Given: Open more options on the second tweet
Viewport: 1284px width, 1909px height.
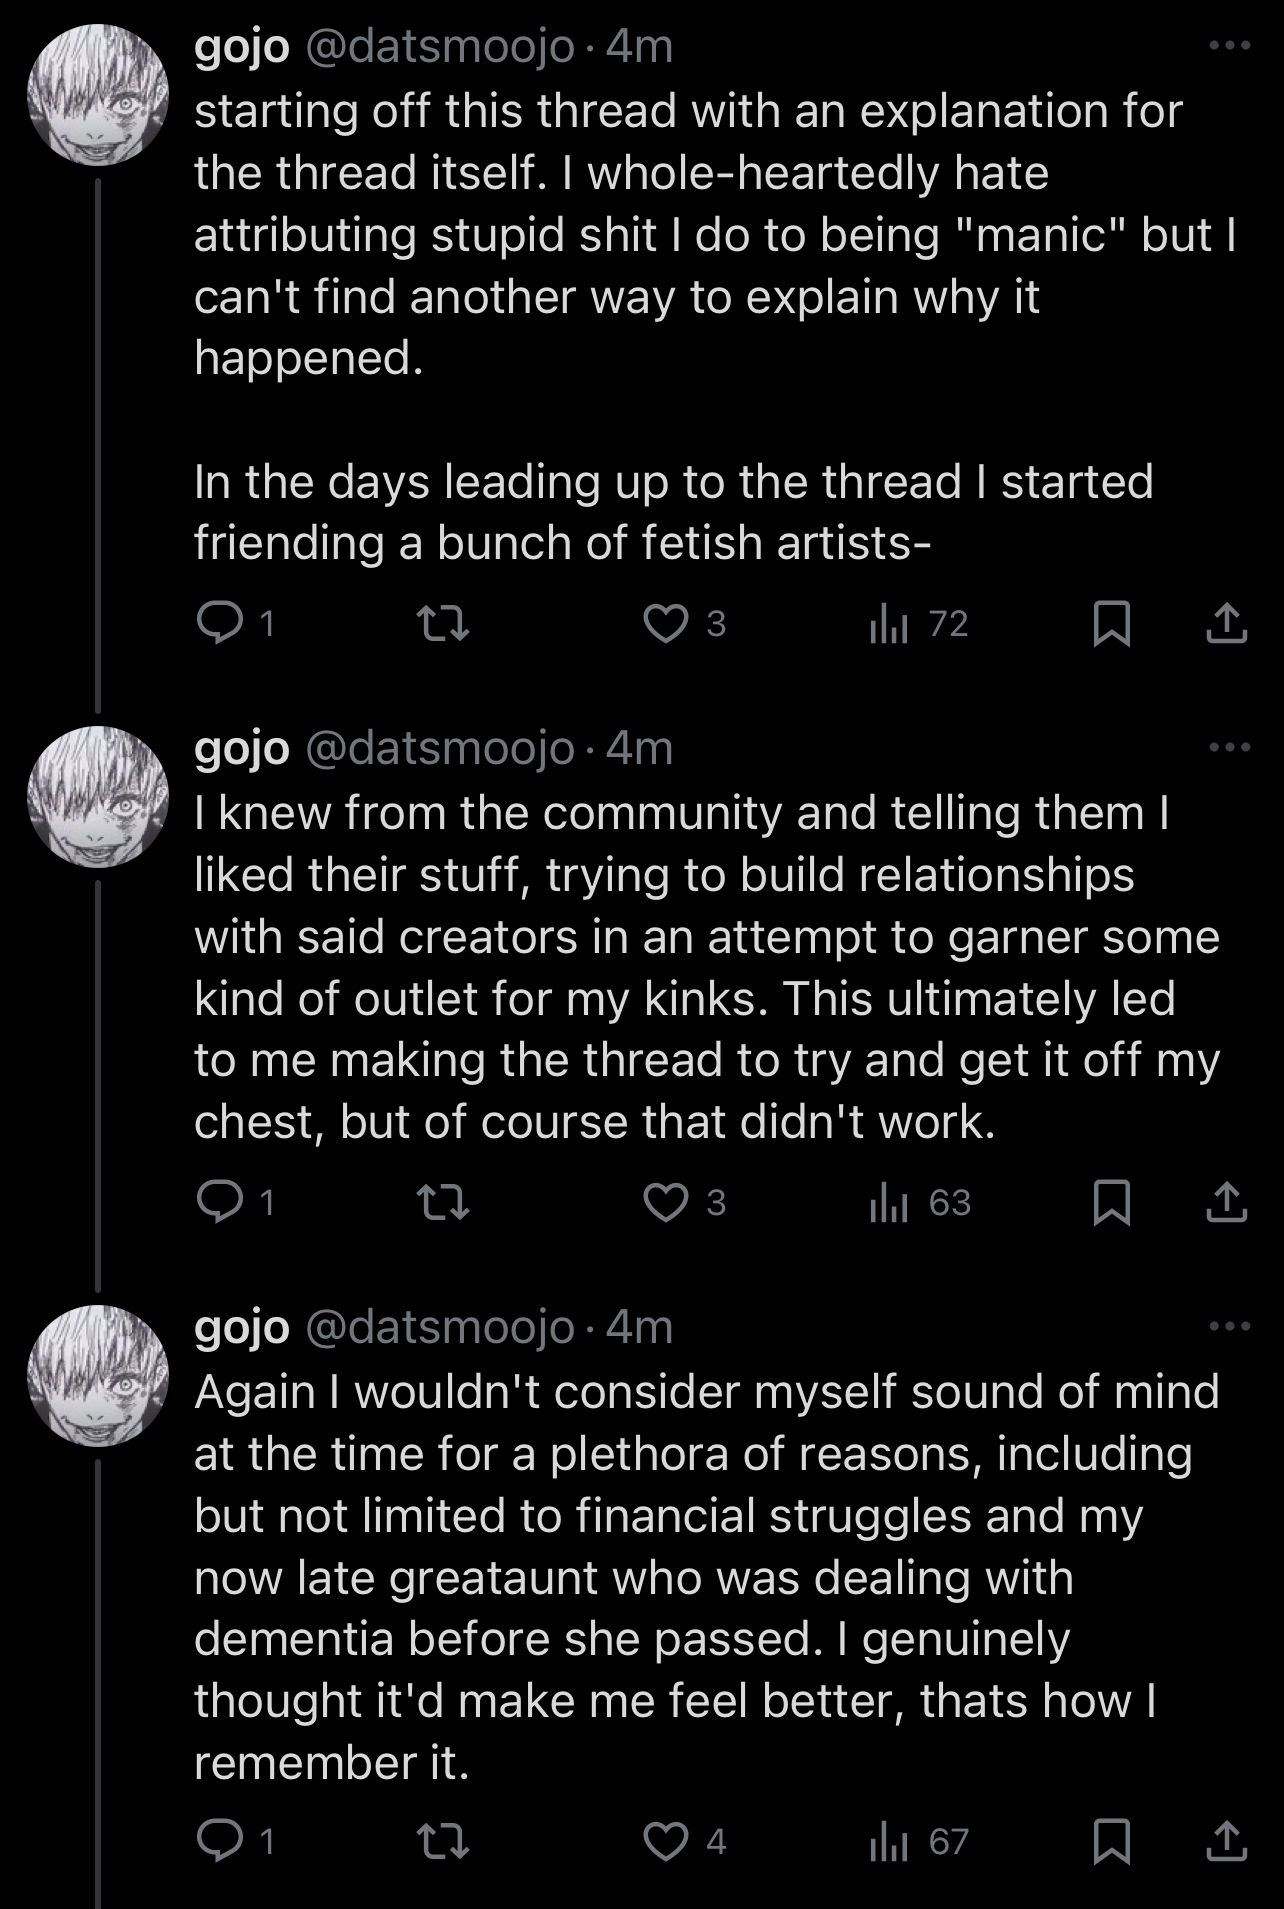Looking at the screenshot, I should coord(1229,747).
